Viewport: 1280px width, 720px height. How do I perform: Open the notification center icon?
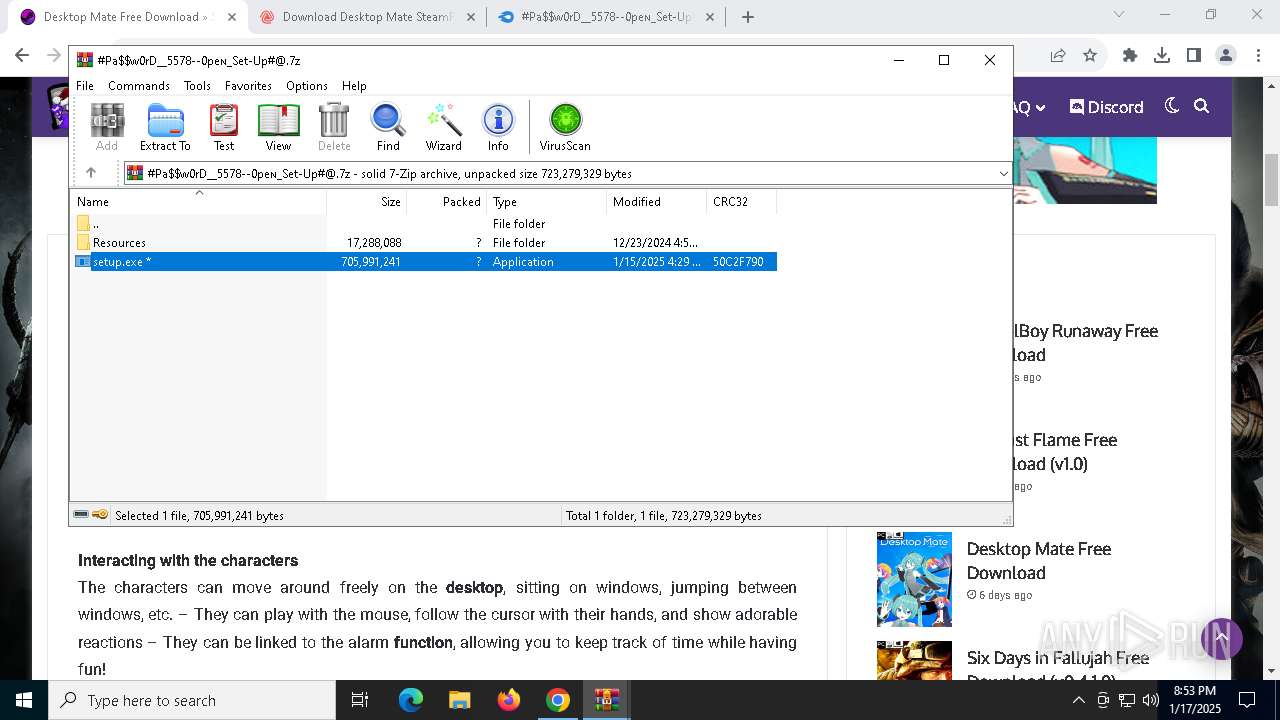point(1247,700)
